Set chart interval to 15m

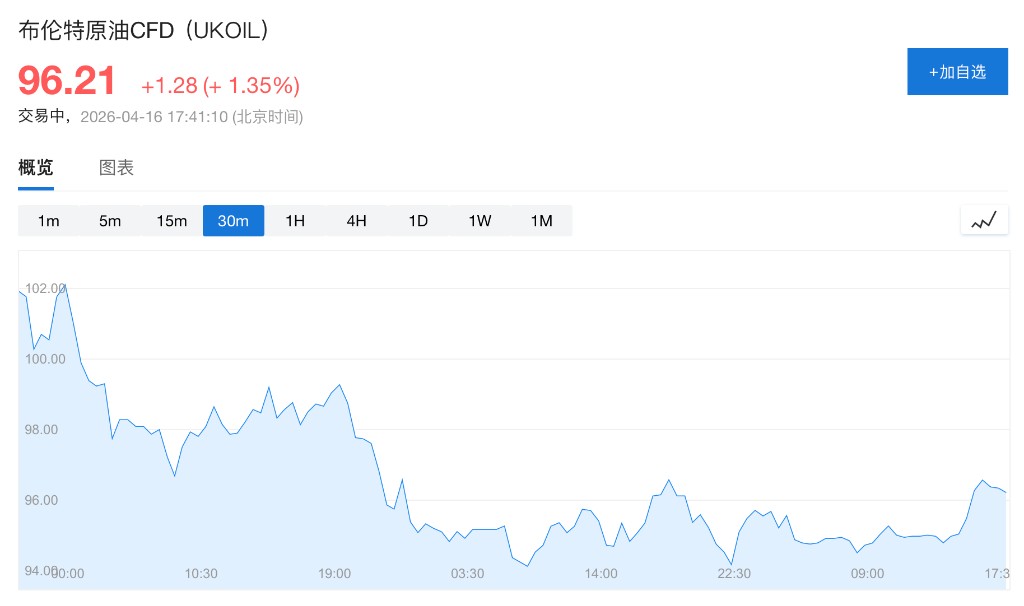(x=172, y=221)
